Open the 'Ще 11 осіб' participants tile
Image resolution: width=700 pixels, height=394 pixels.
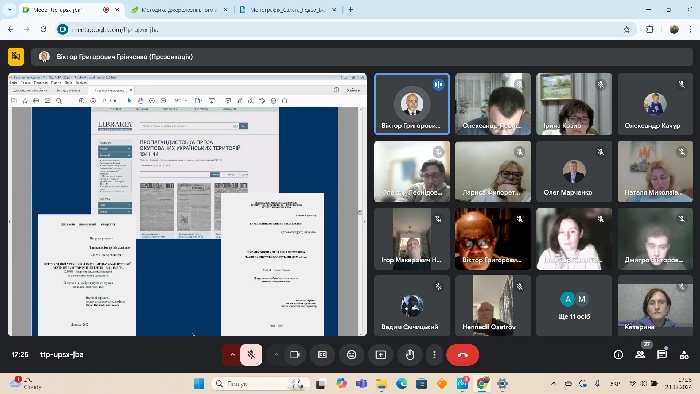coord(574,305)
